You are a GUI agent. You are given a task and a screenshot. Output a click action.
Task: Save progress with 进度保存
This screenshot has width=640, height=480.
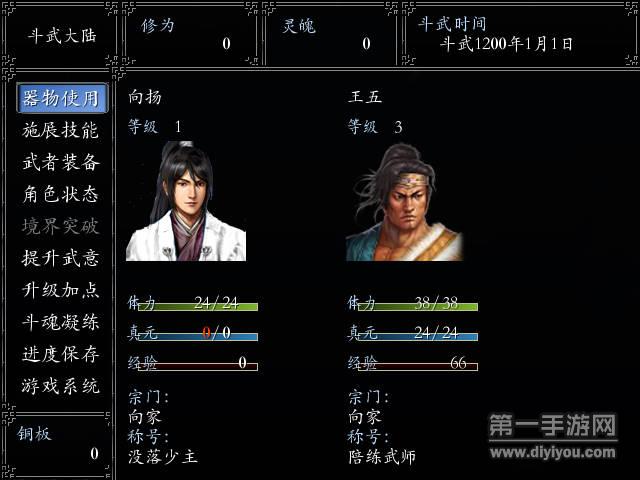[x=60, y=354]
